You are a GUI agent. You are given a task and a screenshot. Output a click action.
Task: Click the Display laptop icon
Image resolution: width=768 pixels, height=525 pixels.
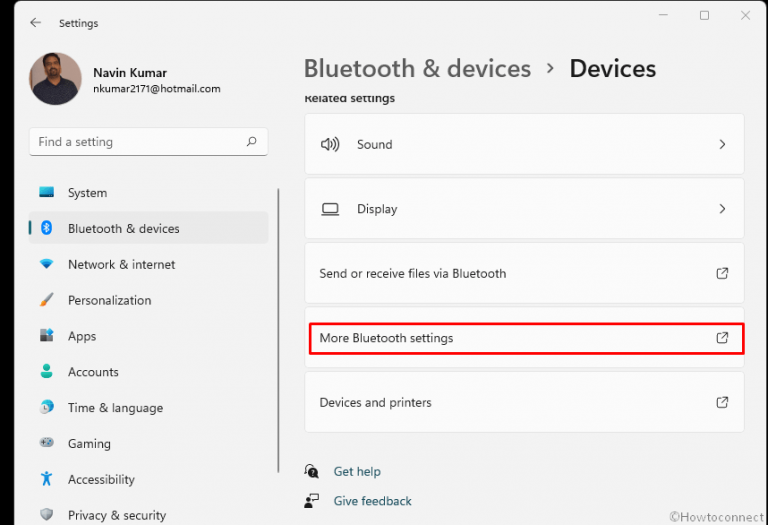coord(330,209)
